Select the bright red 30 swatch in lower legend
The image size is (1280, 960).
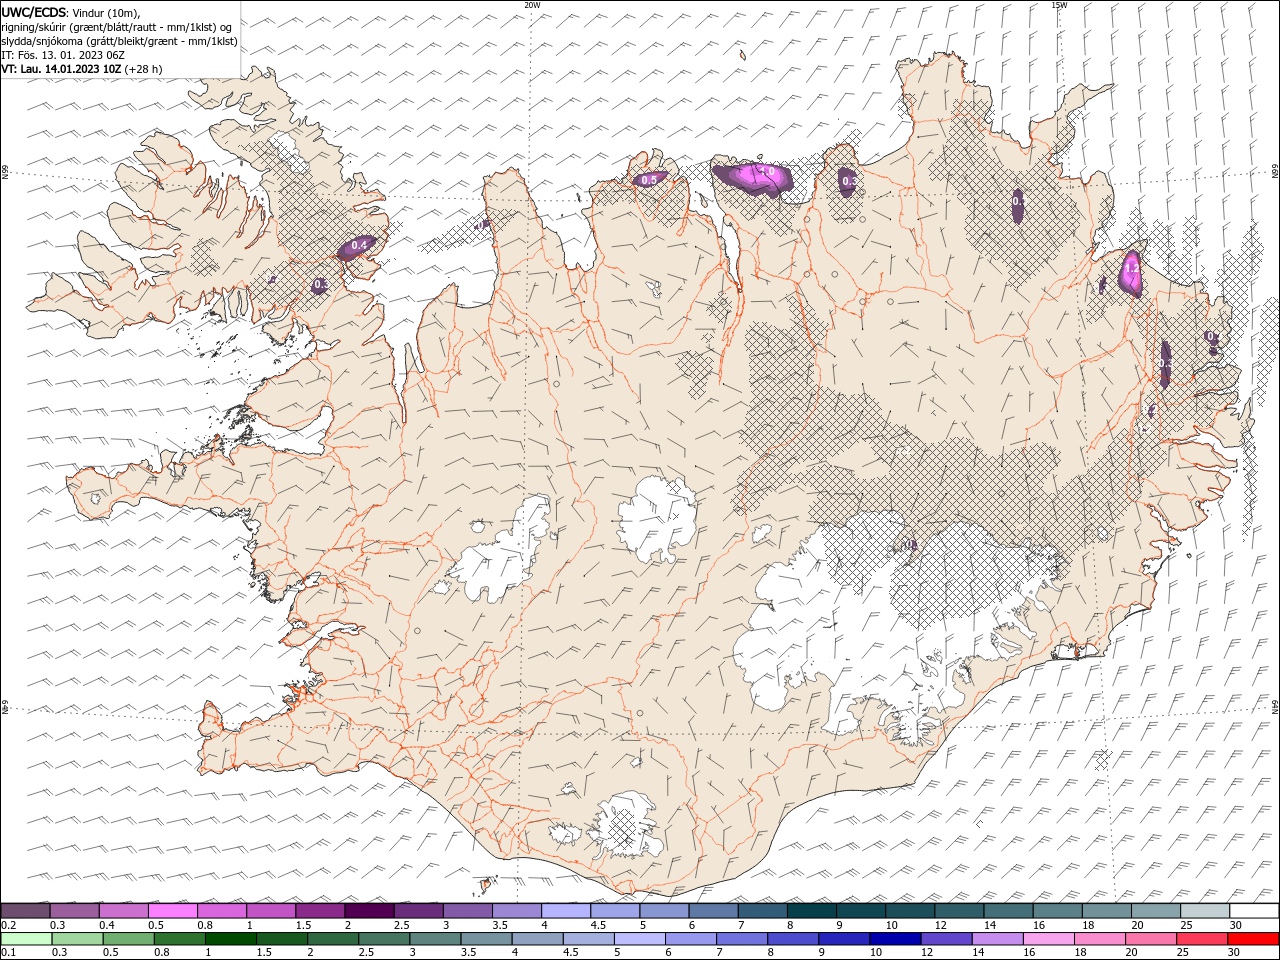click(x=1252, y=939)
